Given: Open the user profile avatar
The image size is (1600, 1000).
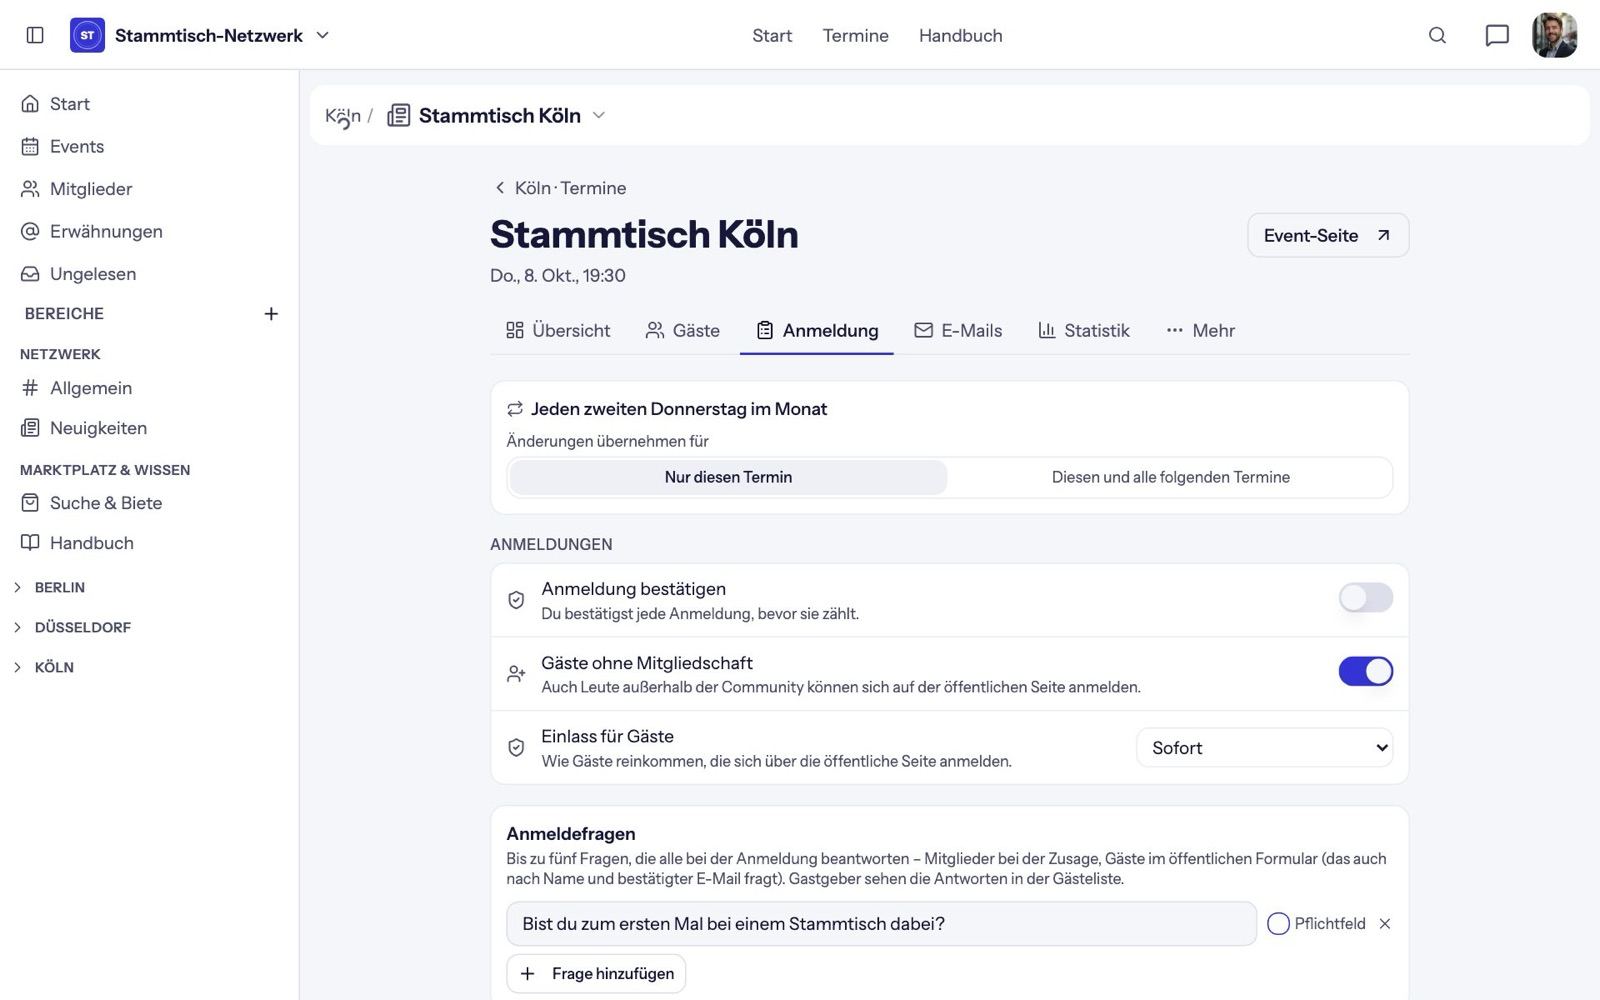Looking at the screenshot, I should pyautogui.click(x=1554, y=35).
